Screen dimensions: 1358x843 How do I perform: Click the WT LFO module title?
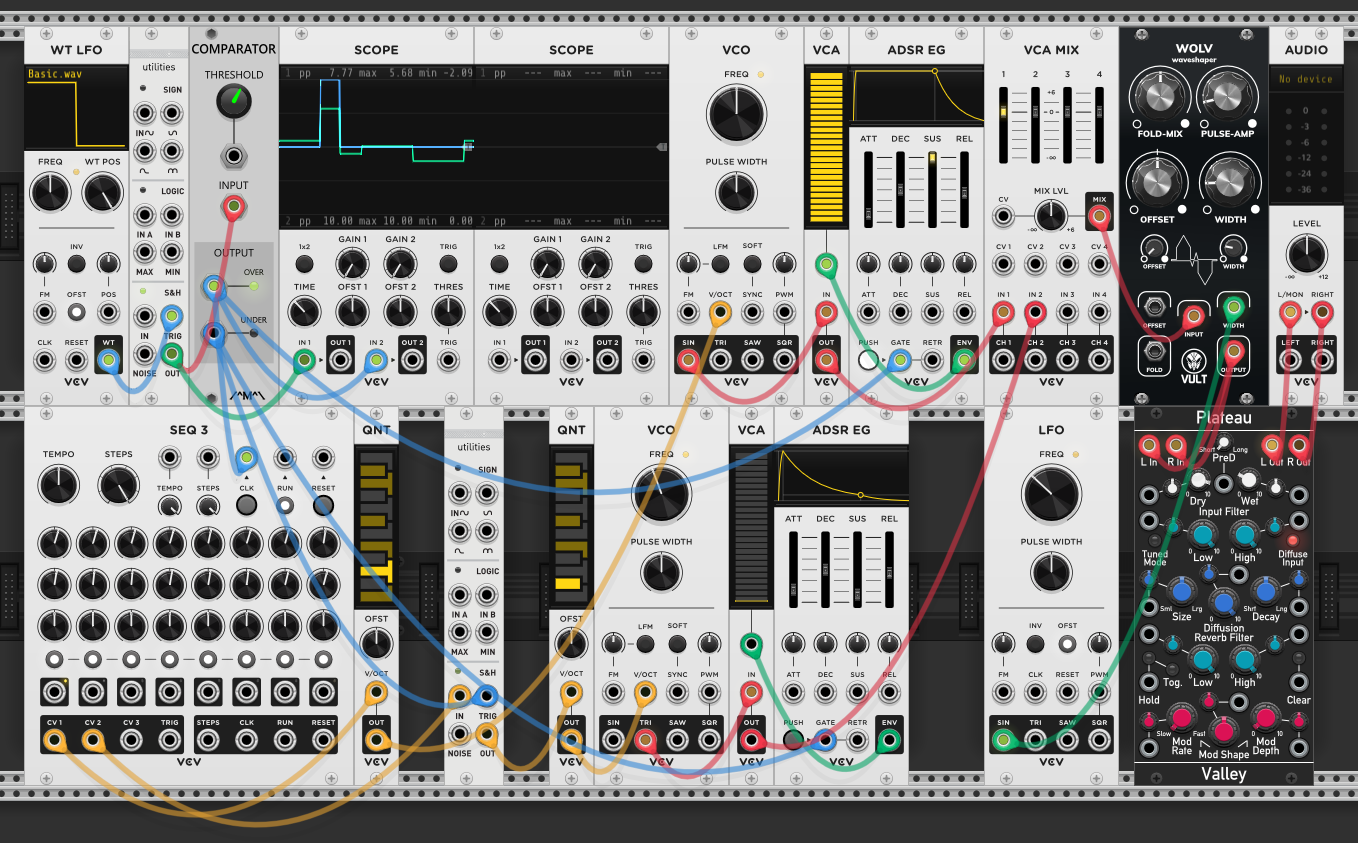tap(76, 49)
